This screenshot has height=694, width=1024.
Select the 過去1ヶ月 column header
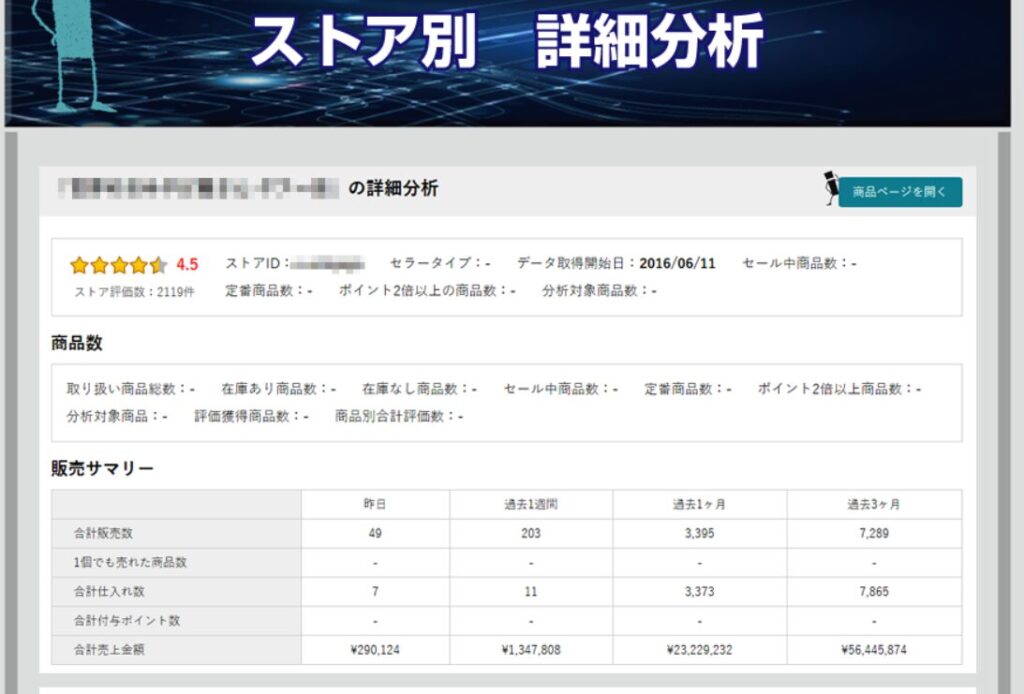(699, 504)
